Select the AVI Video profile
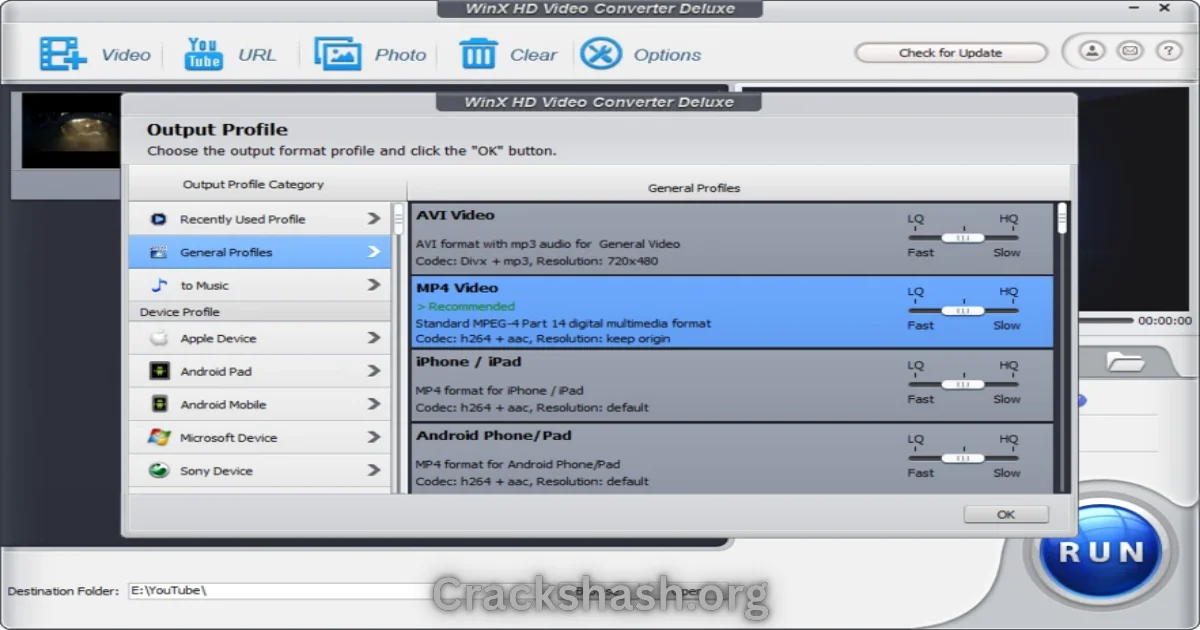The height and width of the screenshot is (630, 1200). tap(732, 238)
